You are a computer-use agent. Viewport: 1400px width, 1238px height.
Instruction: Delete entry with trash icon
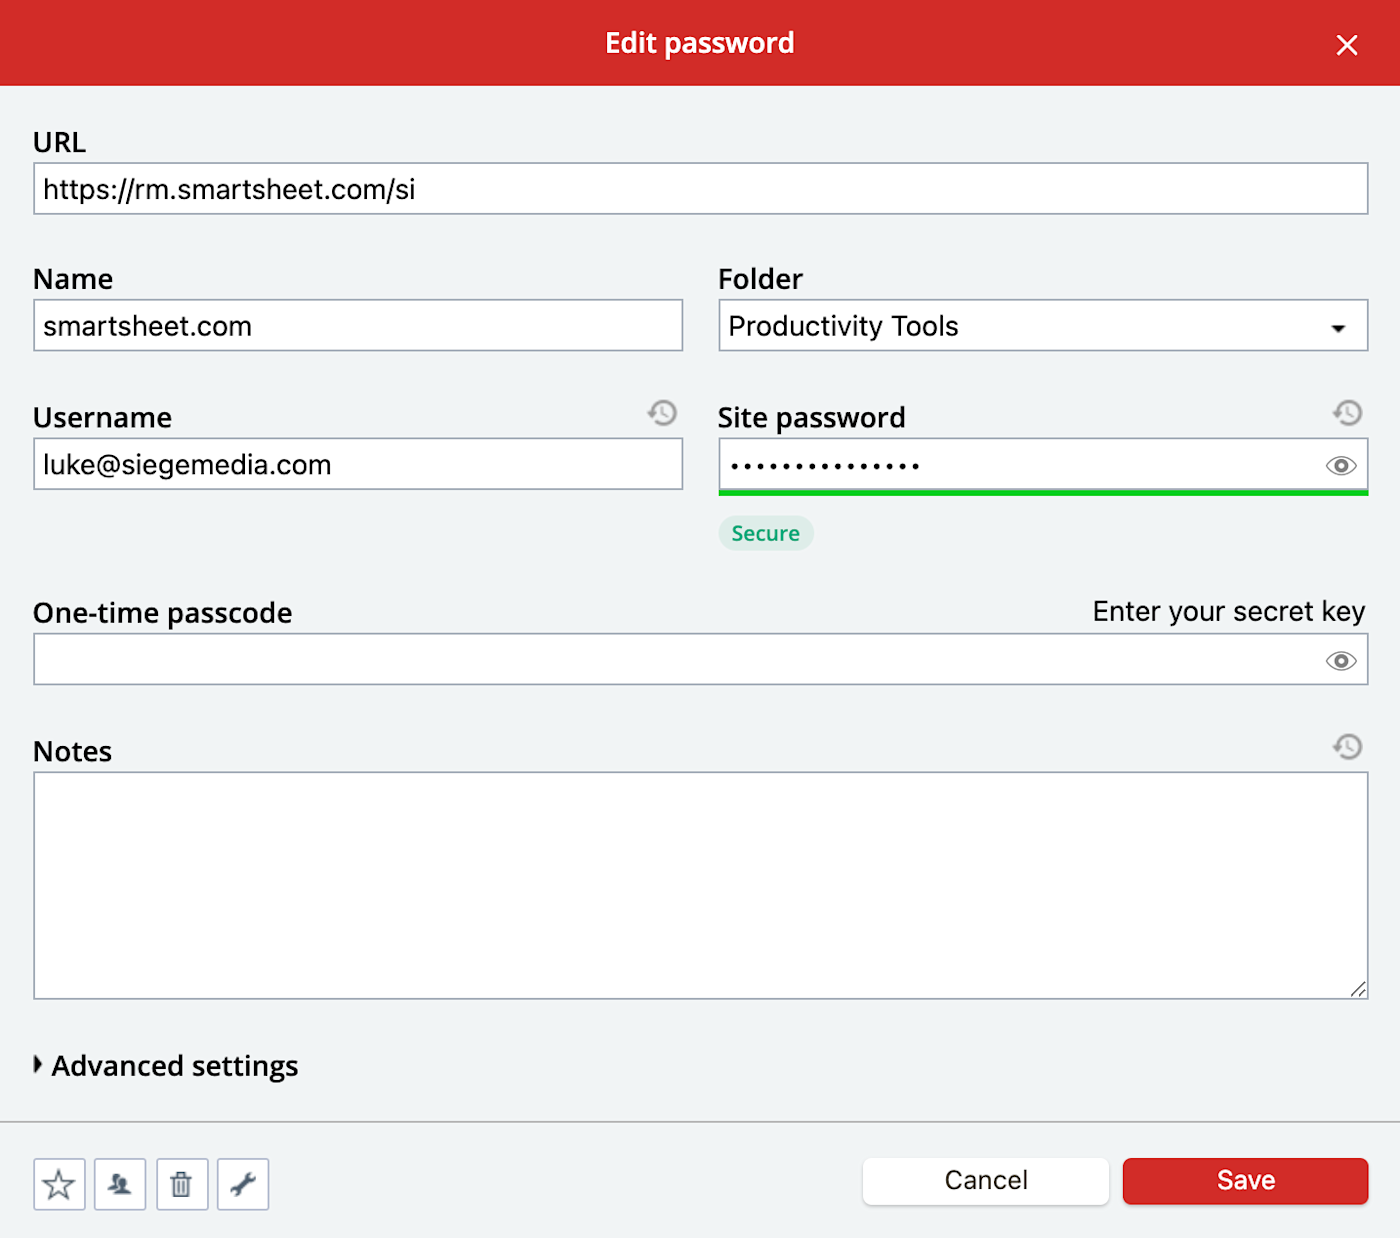[182, 1185]
